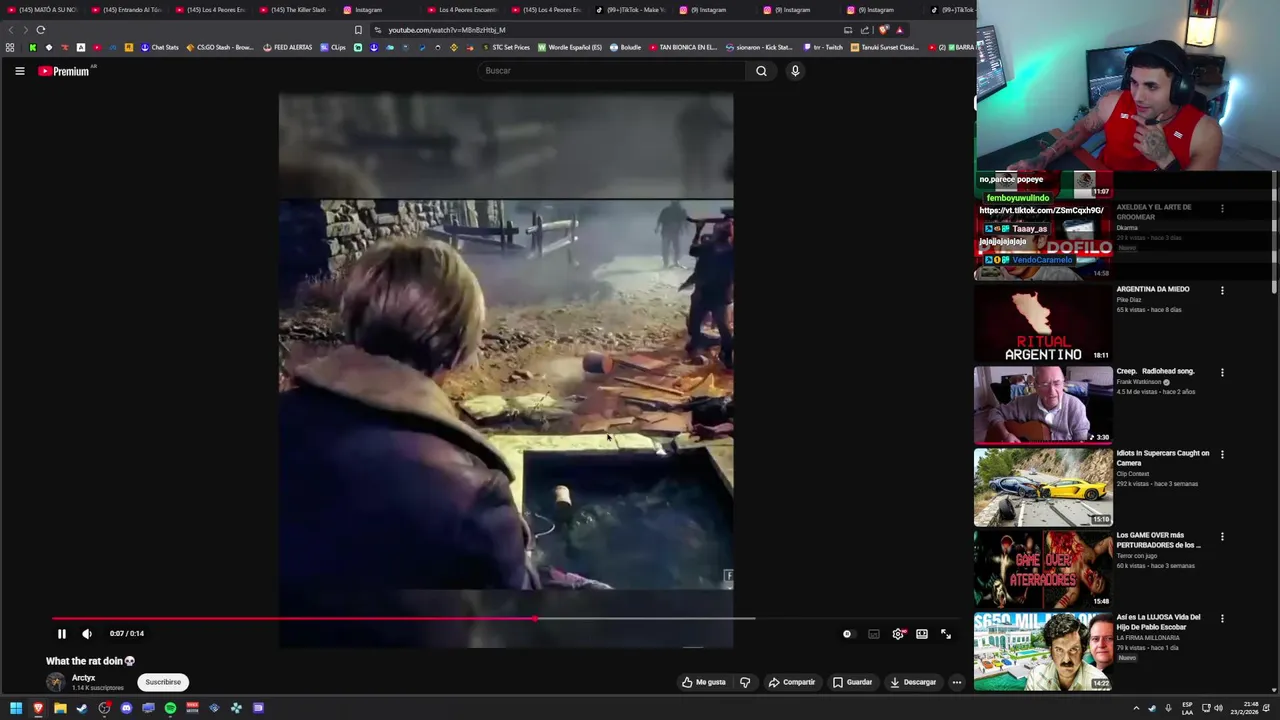Open the Arctyx channel name link

tap(83, 678)
